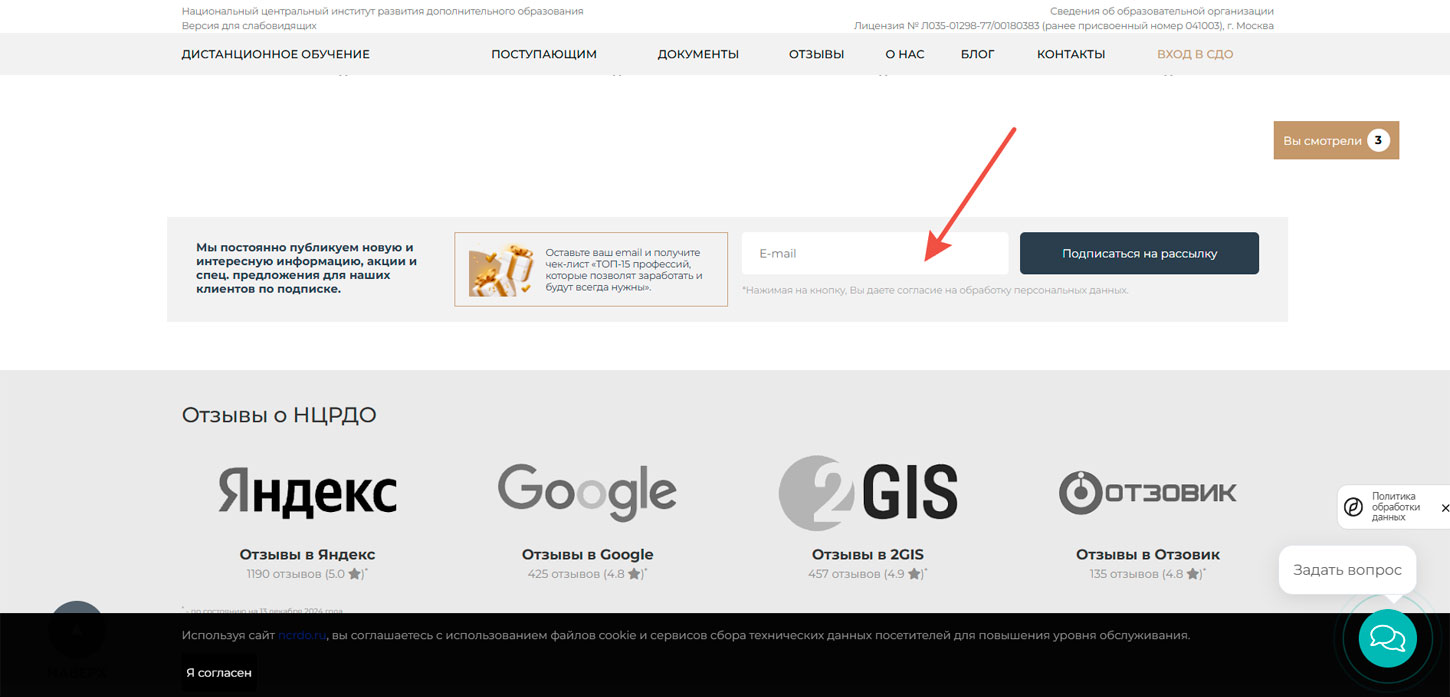Click the Отзывы о НЦРДО heading

point(279,415)
